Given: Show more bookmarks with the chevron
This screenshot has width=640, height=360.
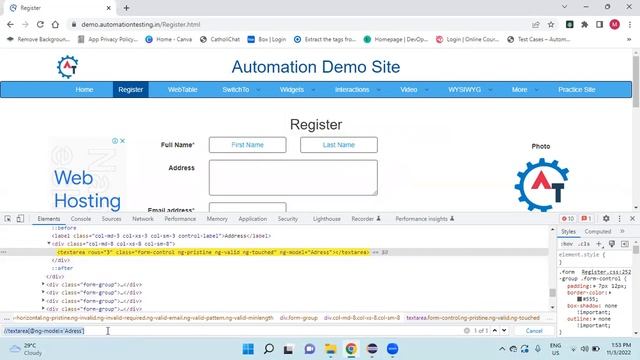Looking at the screenshot, I should (629, 40).
